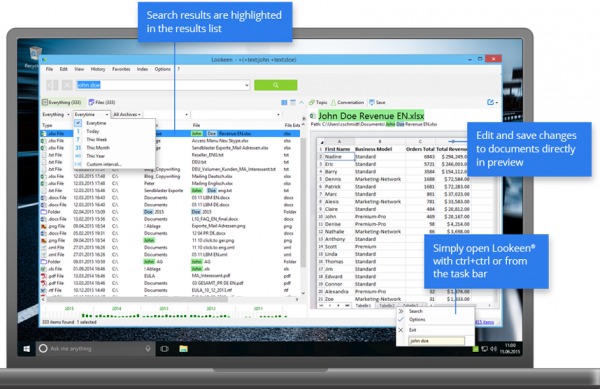600x389 pixels.
Task: Go back with the left arrow button
Action: (x=49, y=85)
